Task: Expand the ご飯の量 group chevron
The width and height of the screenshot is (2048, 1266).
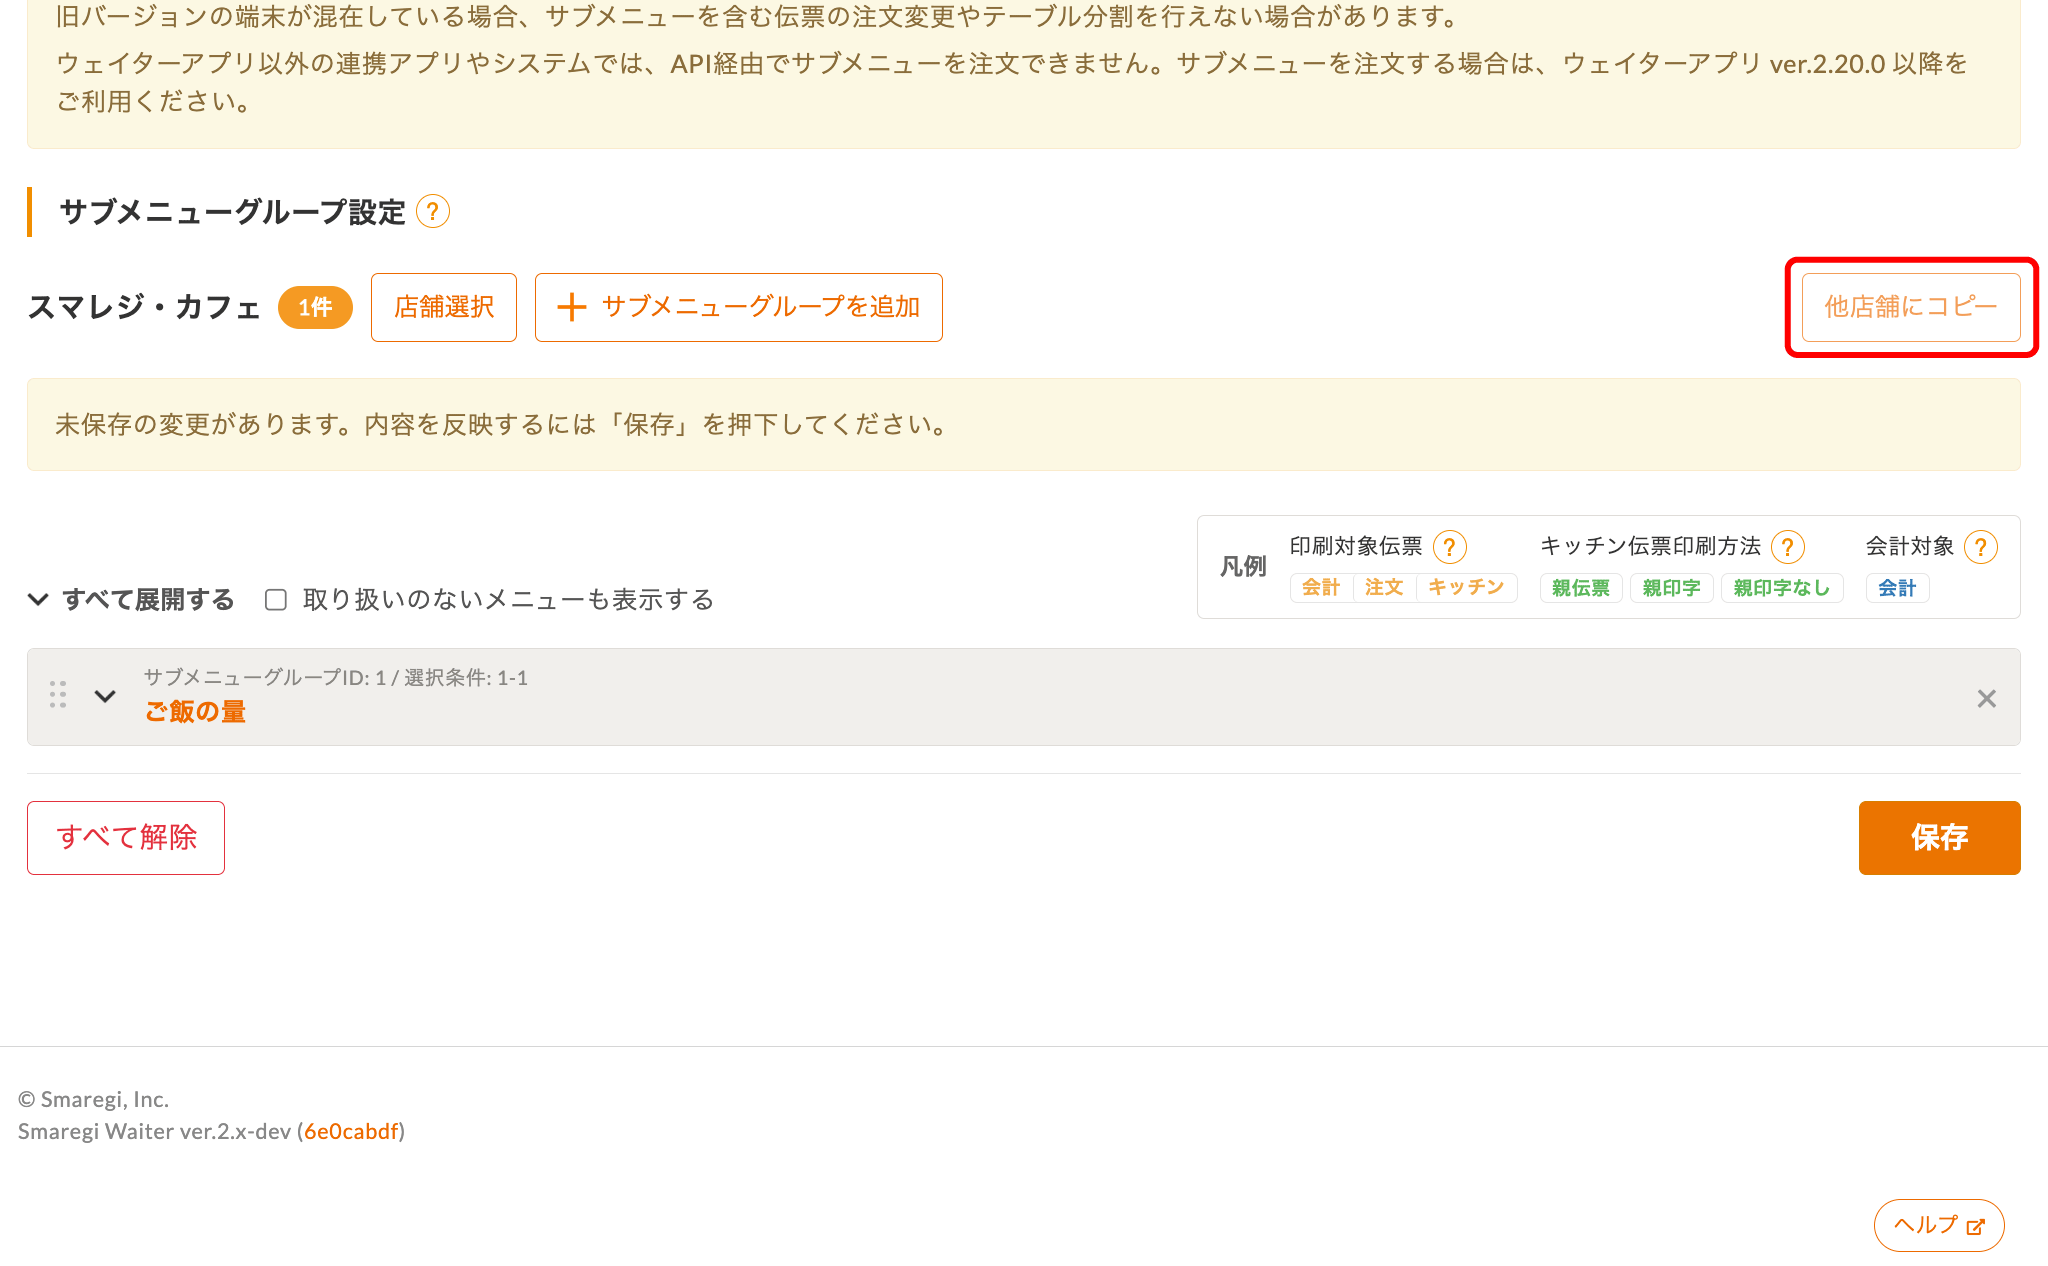Action: 105,696
